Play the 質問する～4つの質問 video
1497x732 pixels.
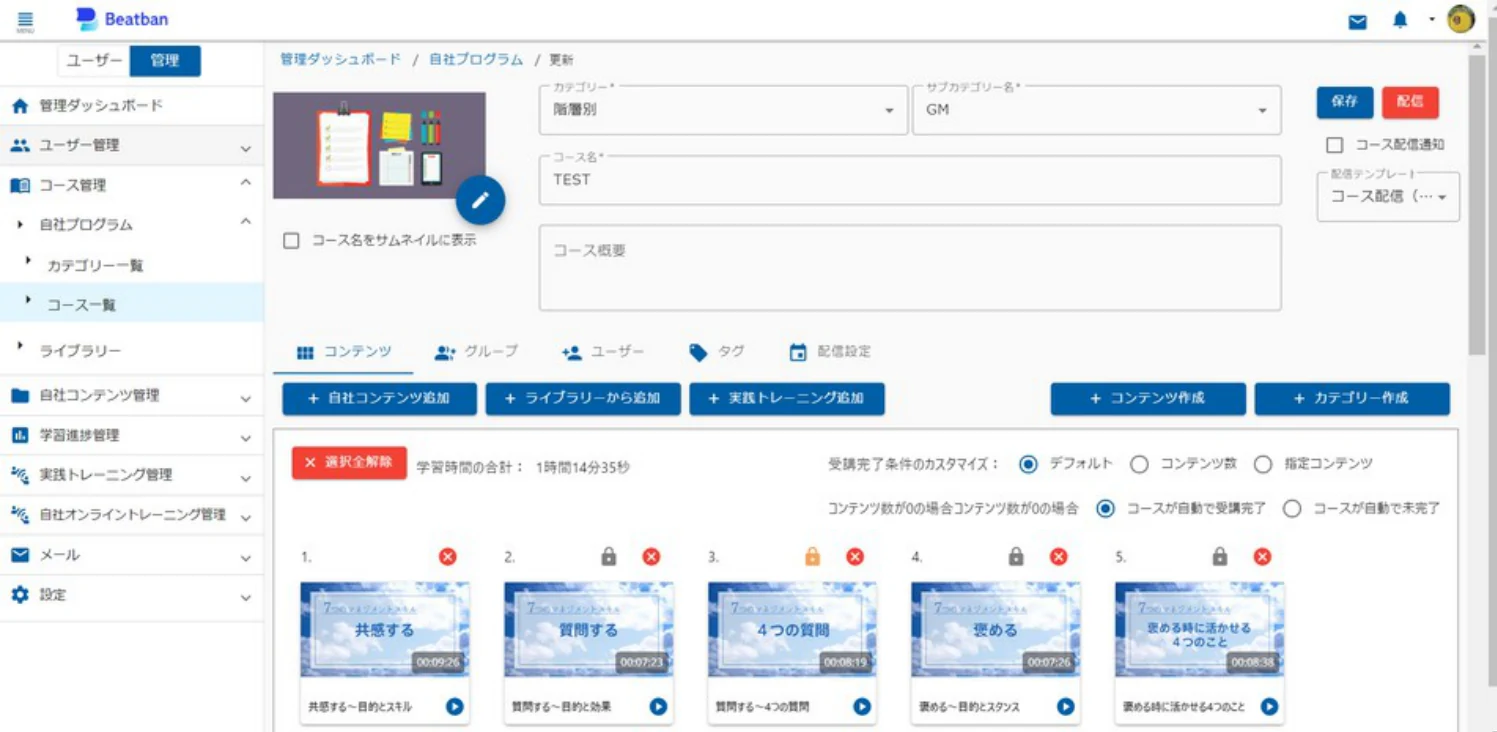tap(862, 706)
